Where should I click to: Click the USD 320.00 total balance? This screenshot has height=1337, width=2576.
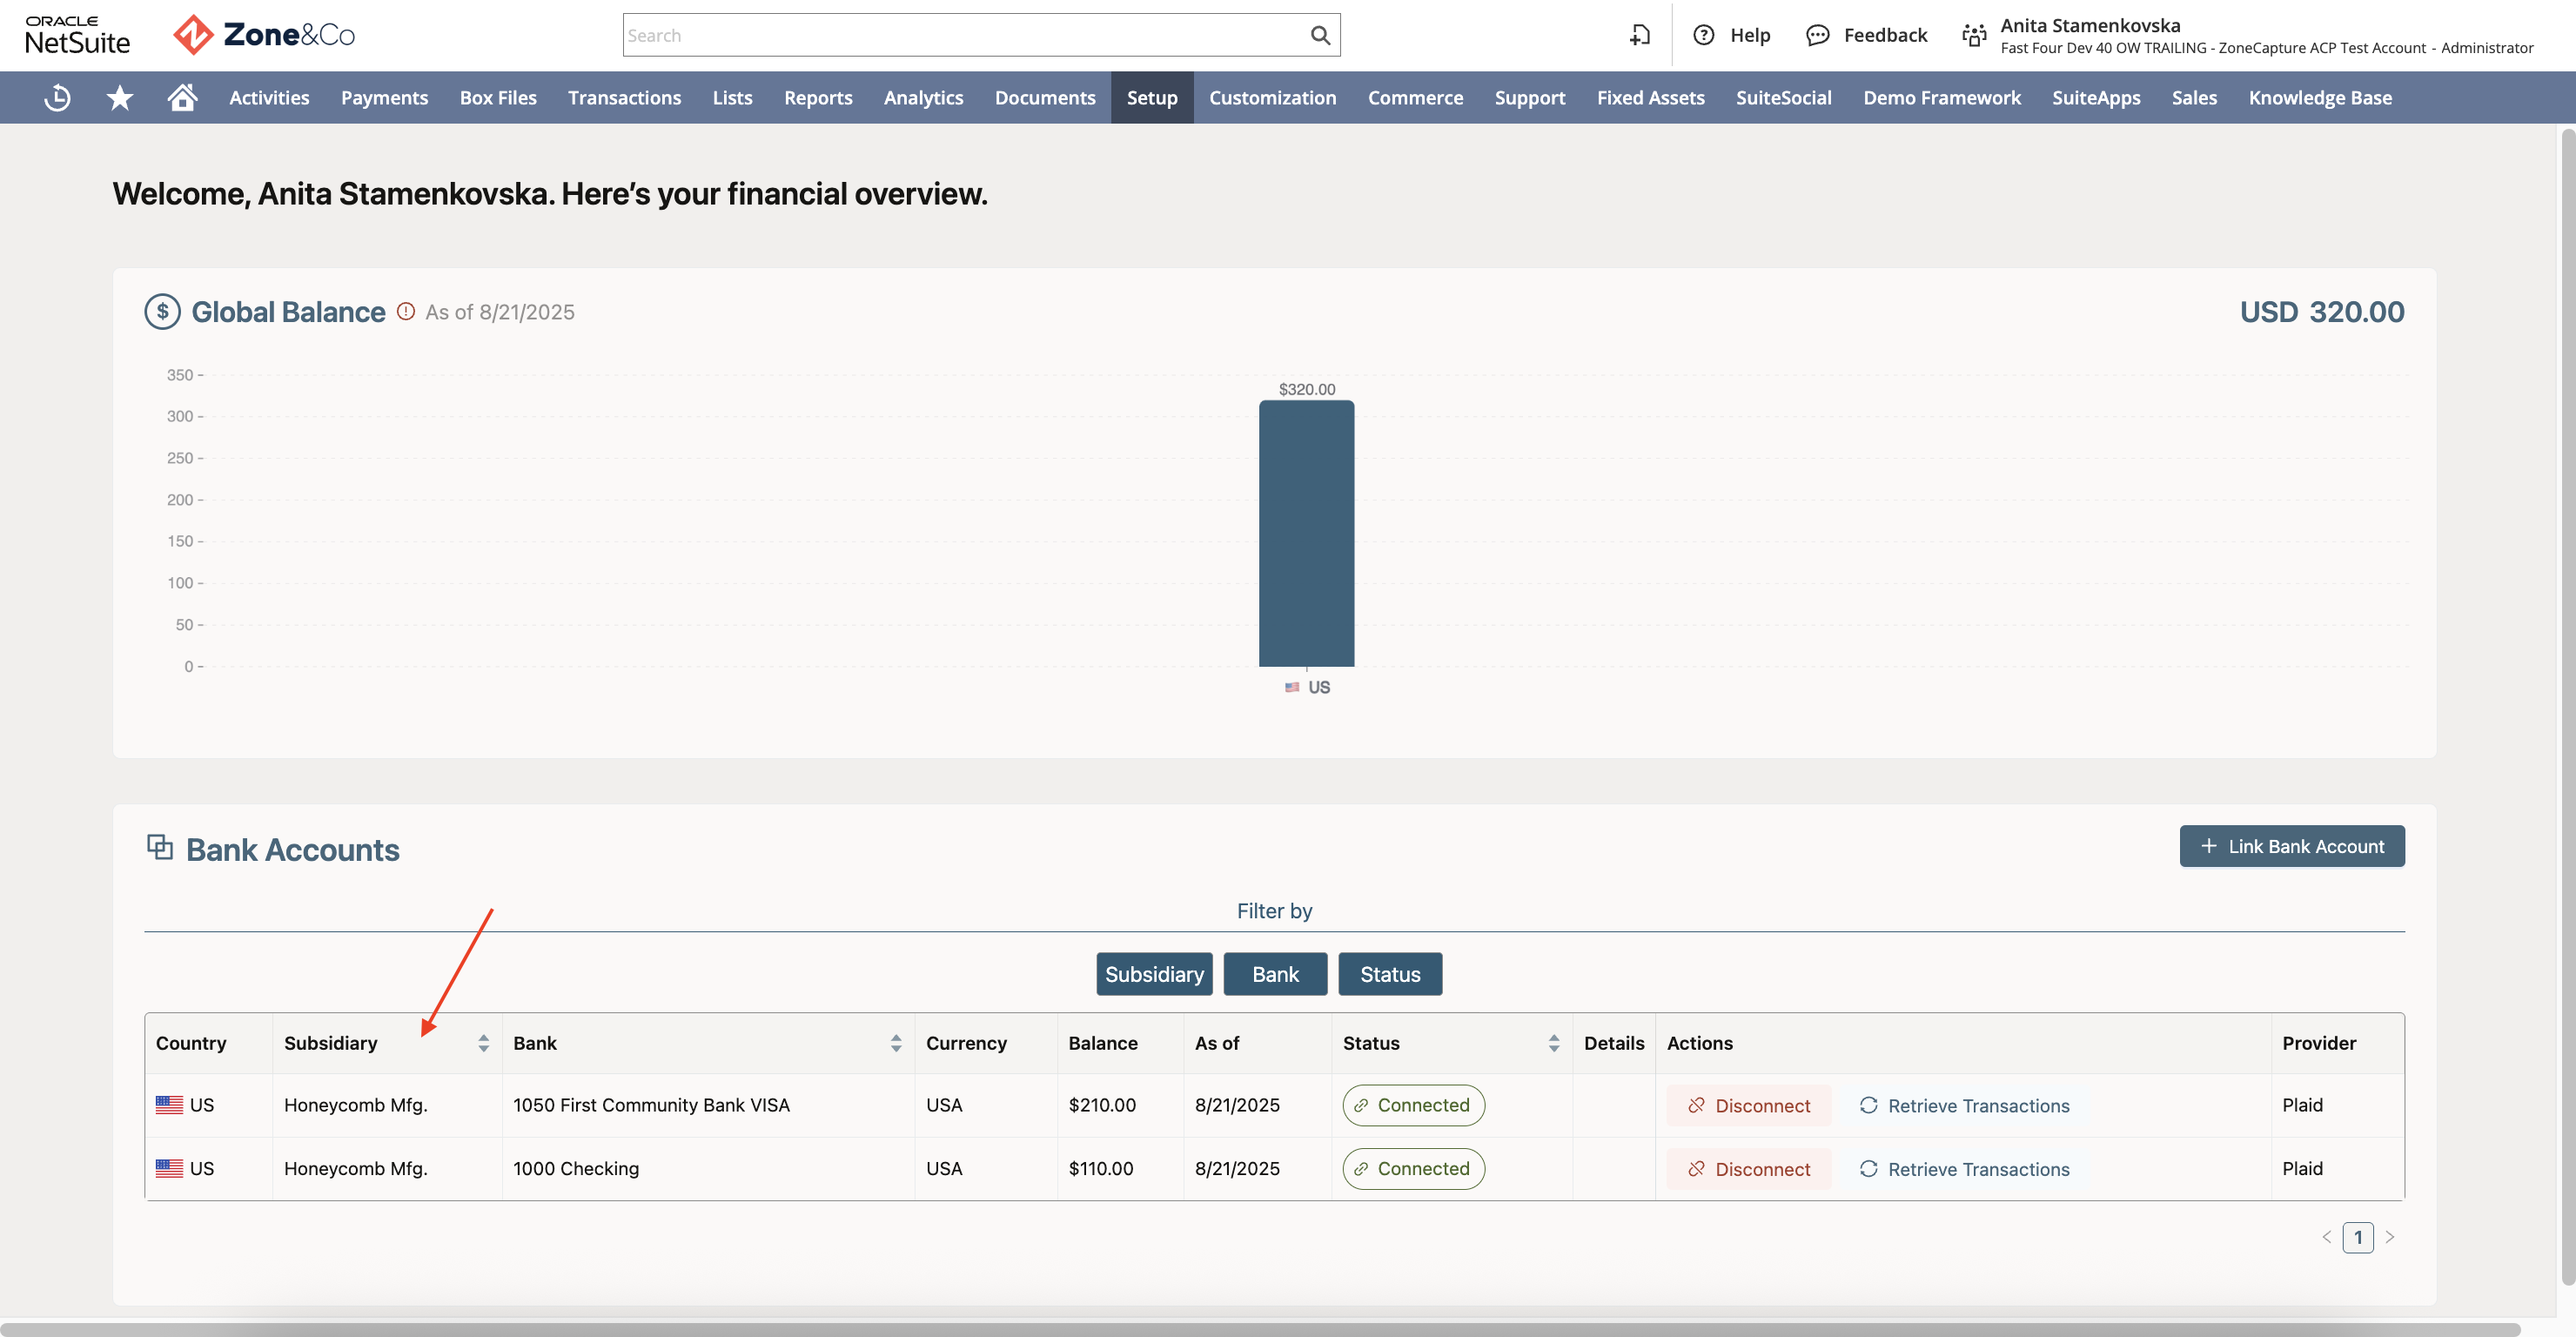coord(2322,311)
